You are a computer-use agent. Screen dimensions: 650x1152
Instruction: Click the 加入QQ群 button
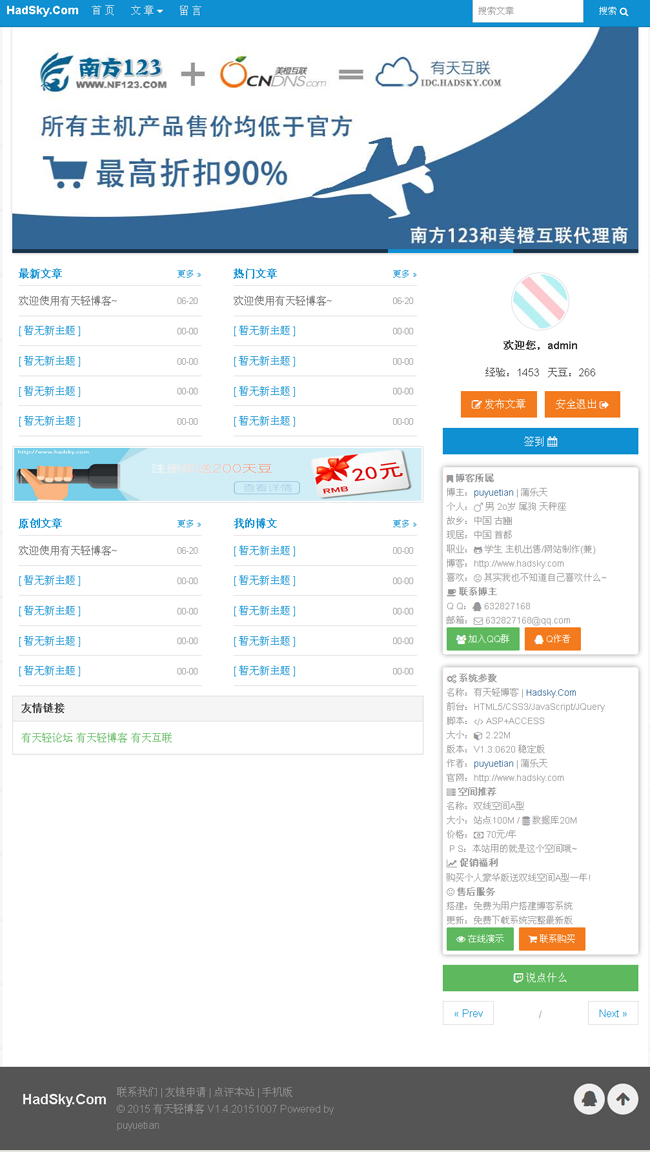click(x=483, y=638)
